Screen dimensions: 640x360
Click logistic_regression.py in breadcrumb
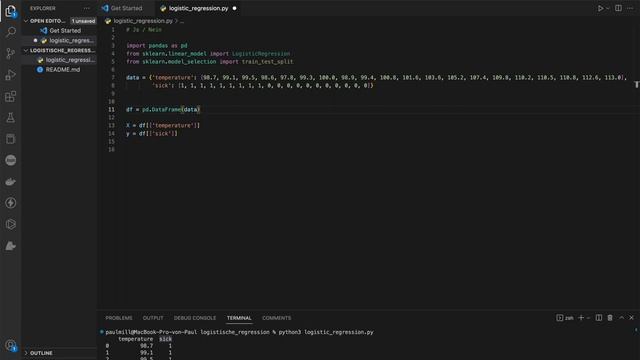pos(143,21)
